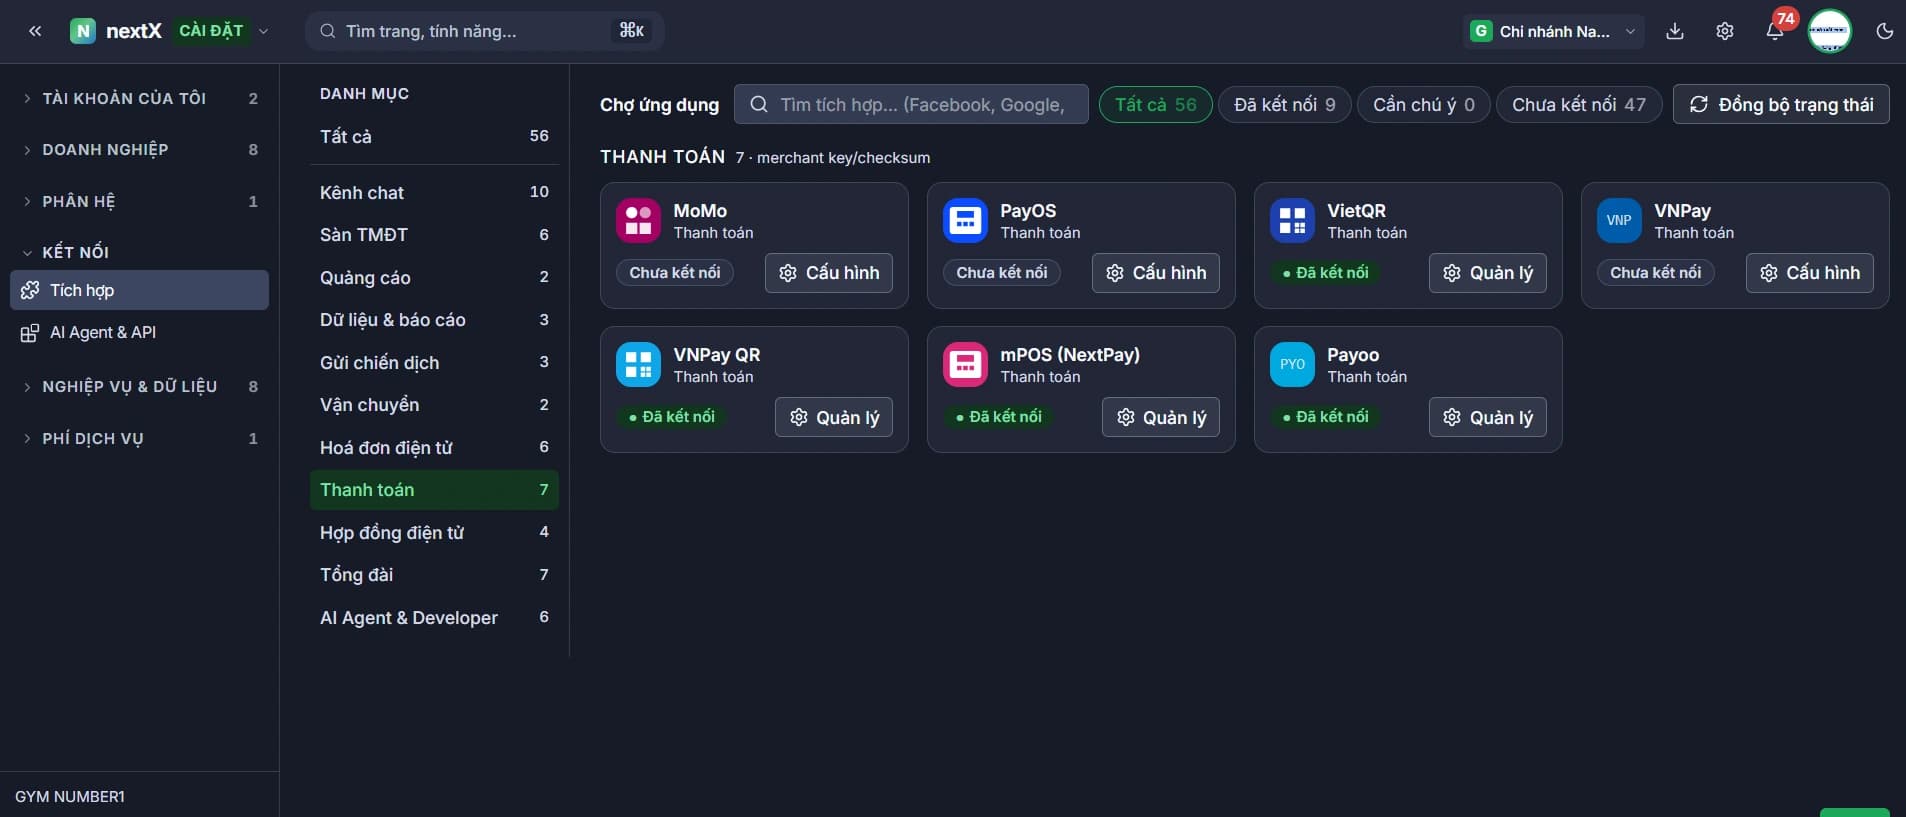Filter by Cần chú ý 0
The width and height of the screenshot is (1906, 817).
tap(1423, 105)
